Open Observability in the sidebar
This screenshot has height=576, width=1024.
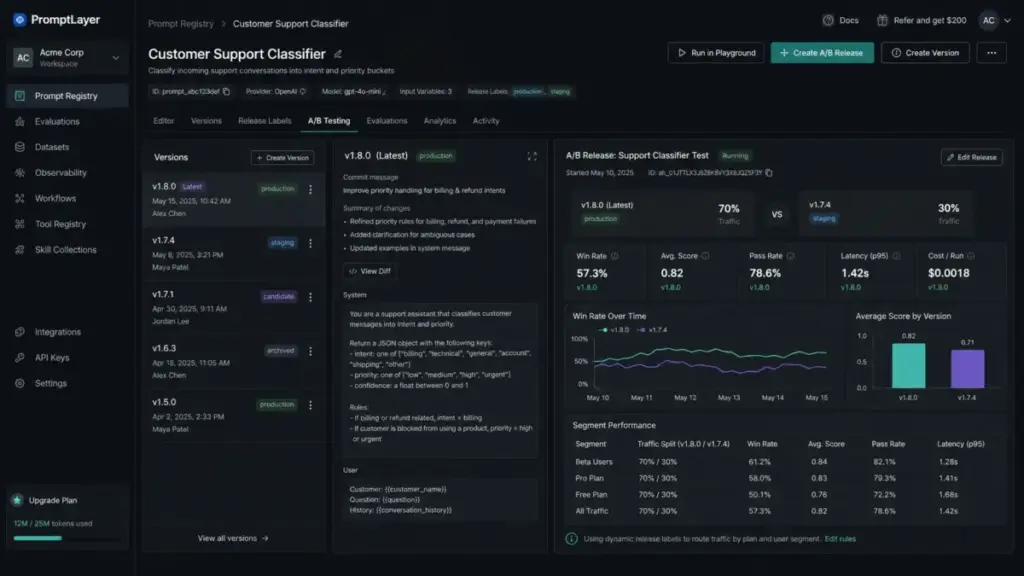click(x=67, y=172)
